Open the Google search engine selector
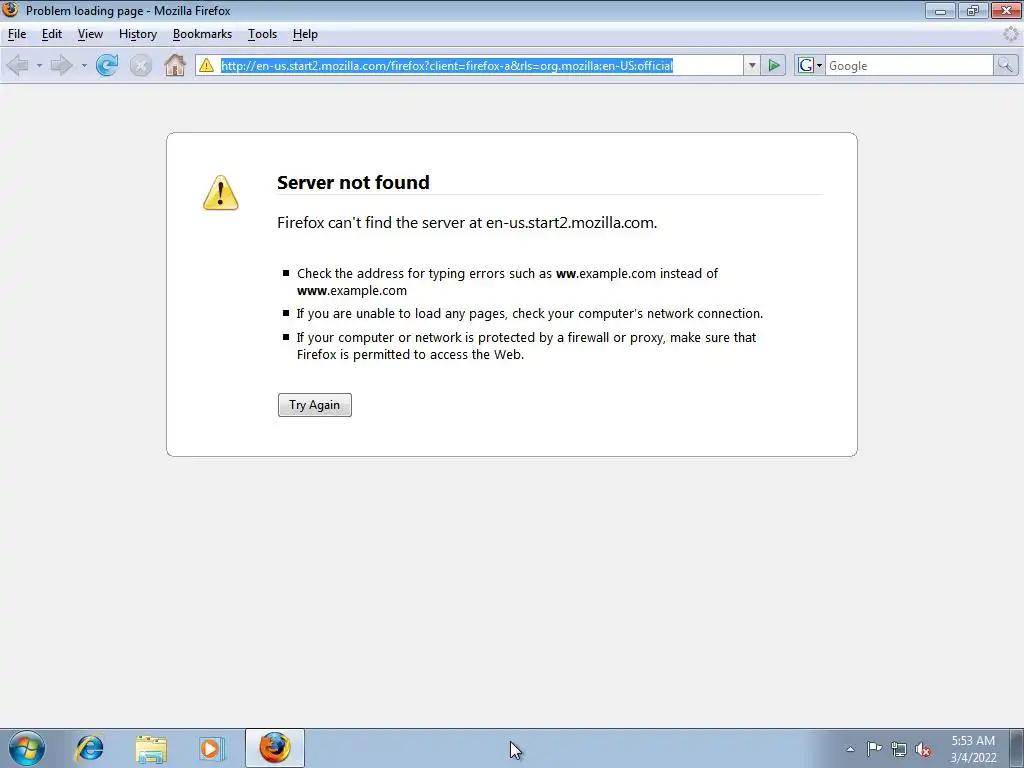The image size is (1024, 768). [x=810, y=65]
